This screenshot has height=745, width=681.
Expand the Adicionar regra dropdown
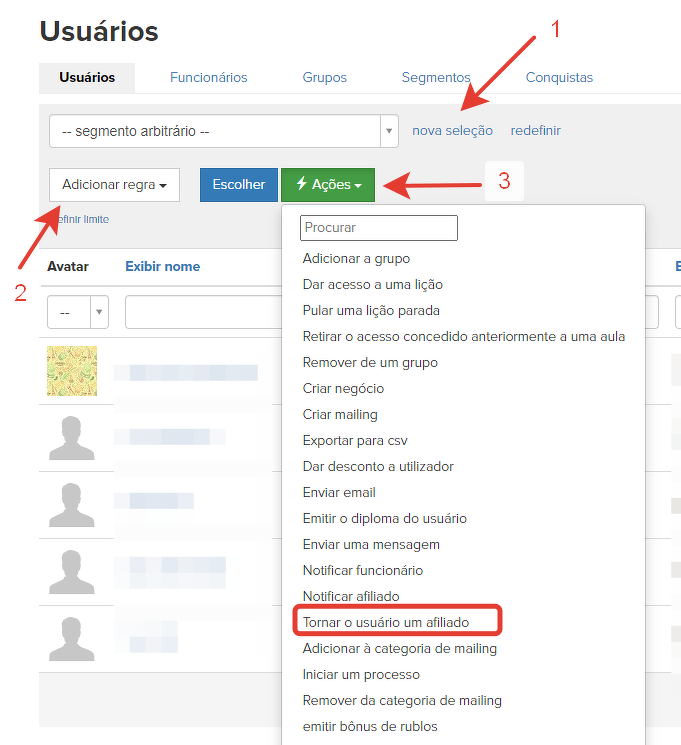(x=114, y=185)
